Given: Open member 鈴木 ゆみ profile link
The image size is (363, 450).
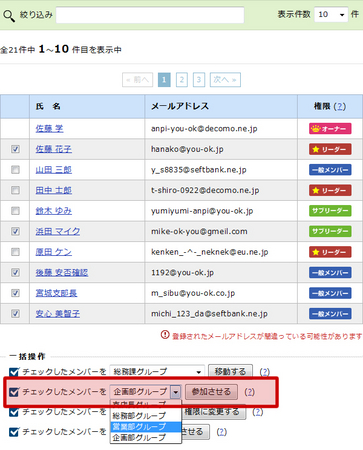Looking at the screenshot, I should coord(54,211).
